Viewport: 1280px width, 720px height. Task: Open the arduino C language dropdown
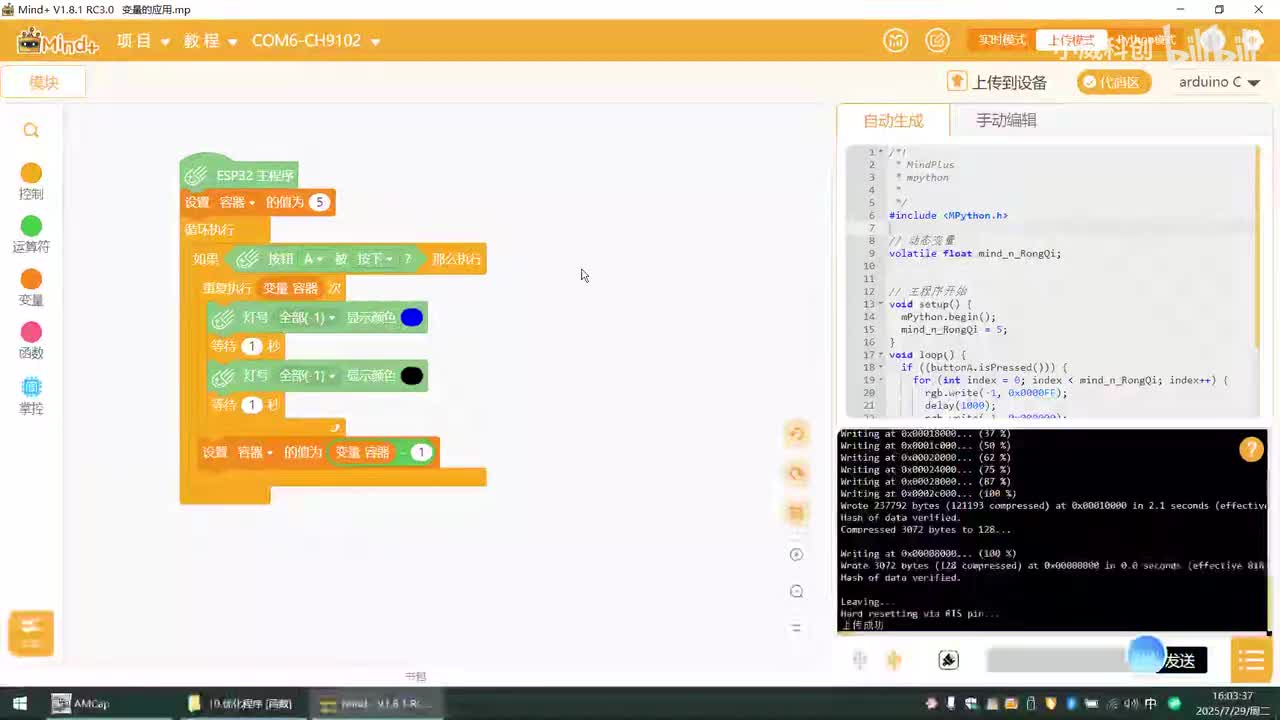(x=1219, y=82)
